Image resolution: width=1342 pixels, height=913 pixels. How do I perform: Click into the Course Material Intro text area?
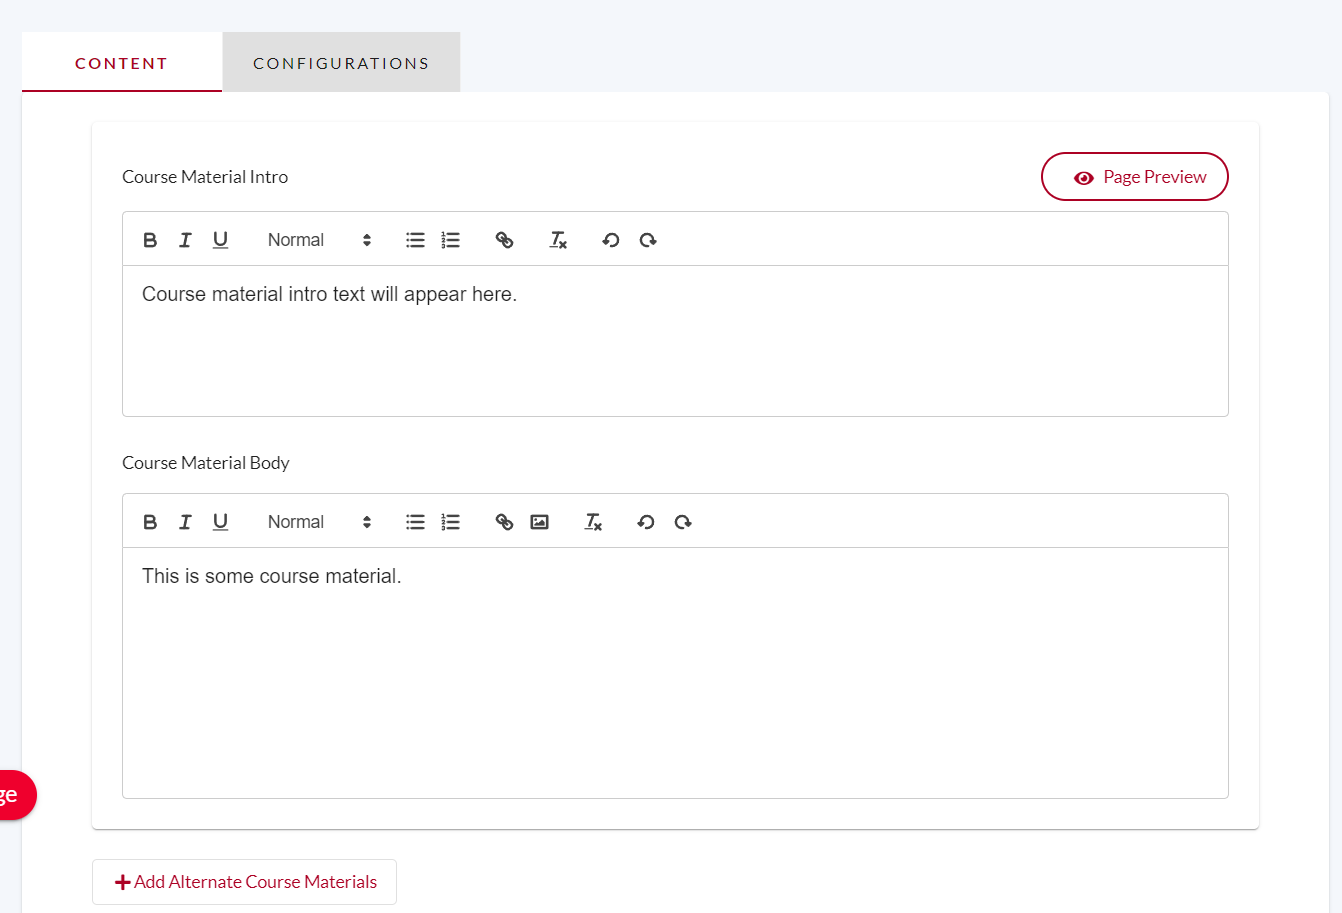[675, 340]
